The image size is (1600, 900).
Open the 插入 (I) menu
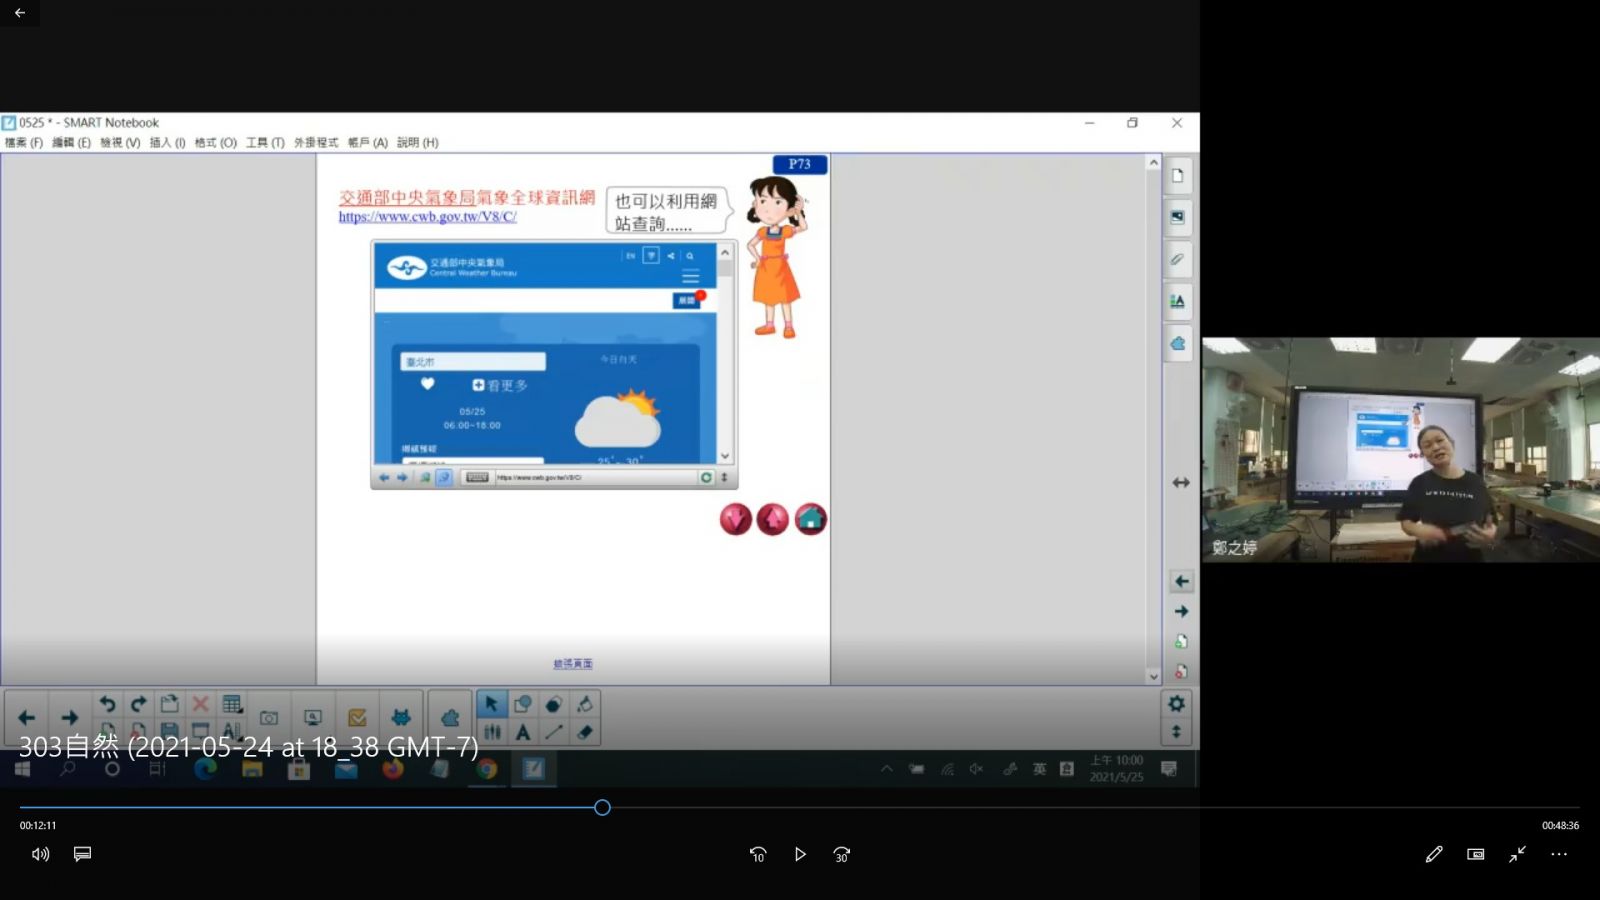167,143
